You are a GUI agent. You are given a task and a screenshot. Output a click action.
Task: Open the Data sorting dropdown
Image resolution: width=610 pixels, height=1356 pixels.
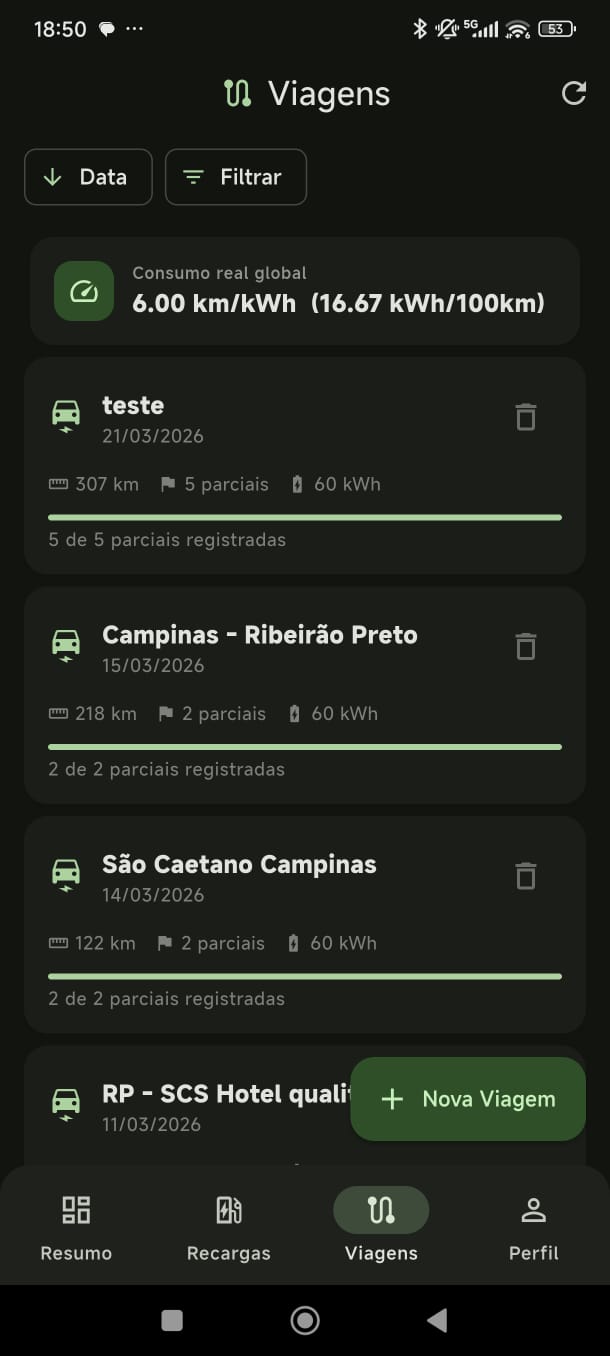click(88, 176)
